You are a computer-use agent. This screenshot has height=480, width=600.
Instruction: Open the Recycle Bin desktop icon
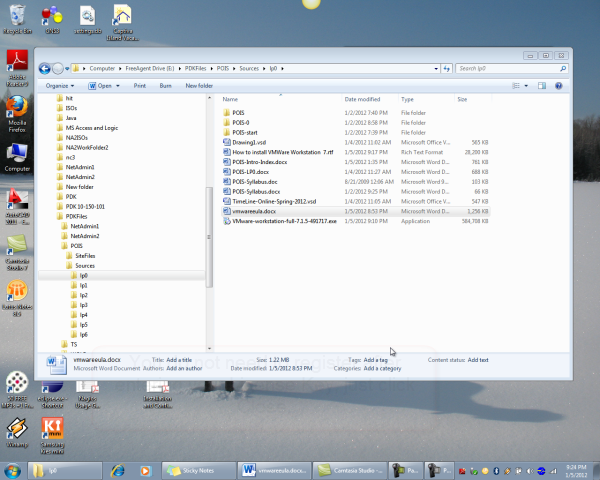pyautogui.click(x=18, y=20)
